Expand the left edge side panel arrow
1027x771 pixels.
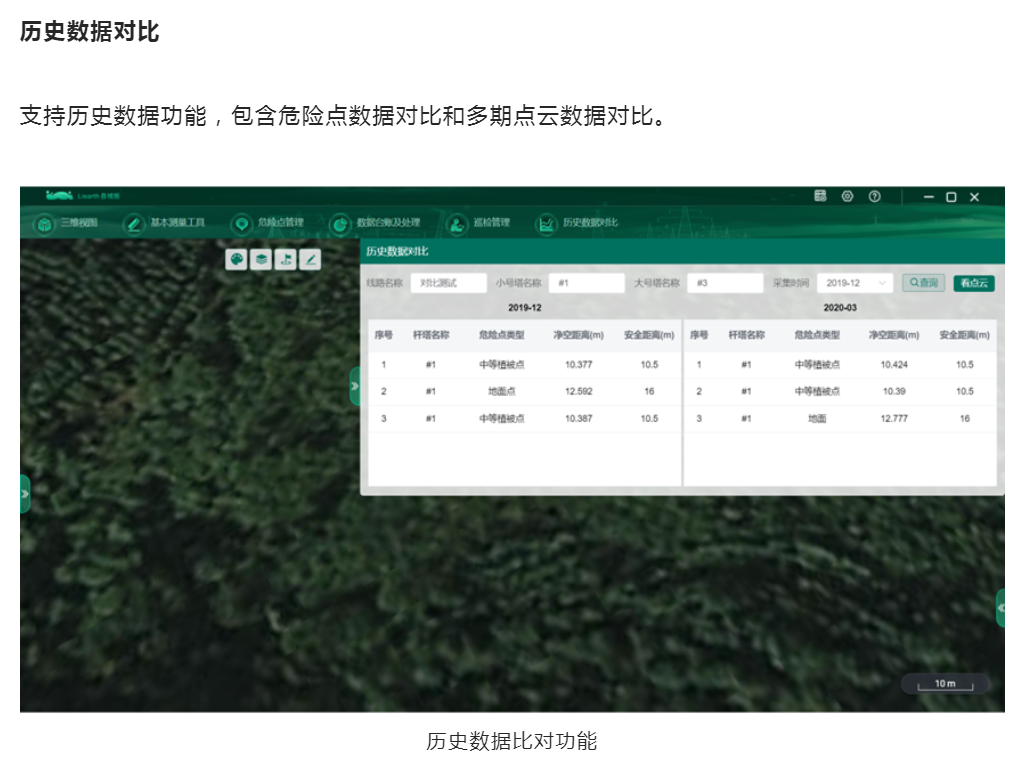click(25, 493)
